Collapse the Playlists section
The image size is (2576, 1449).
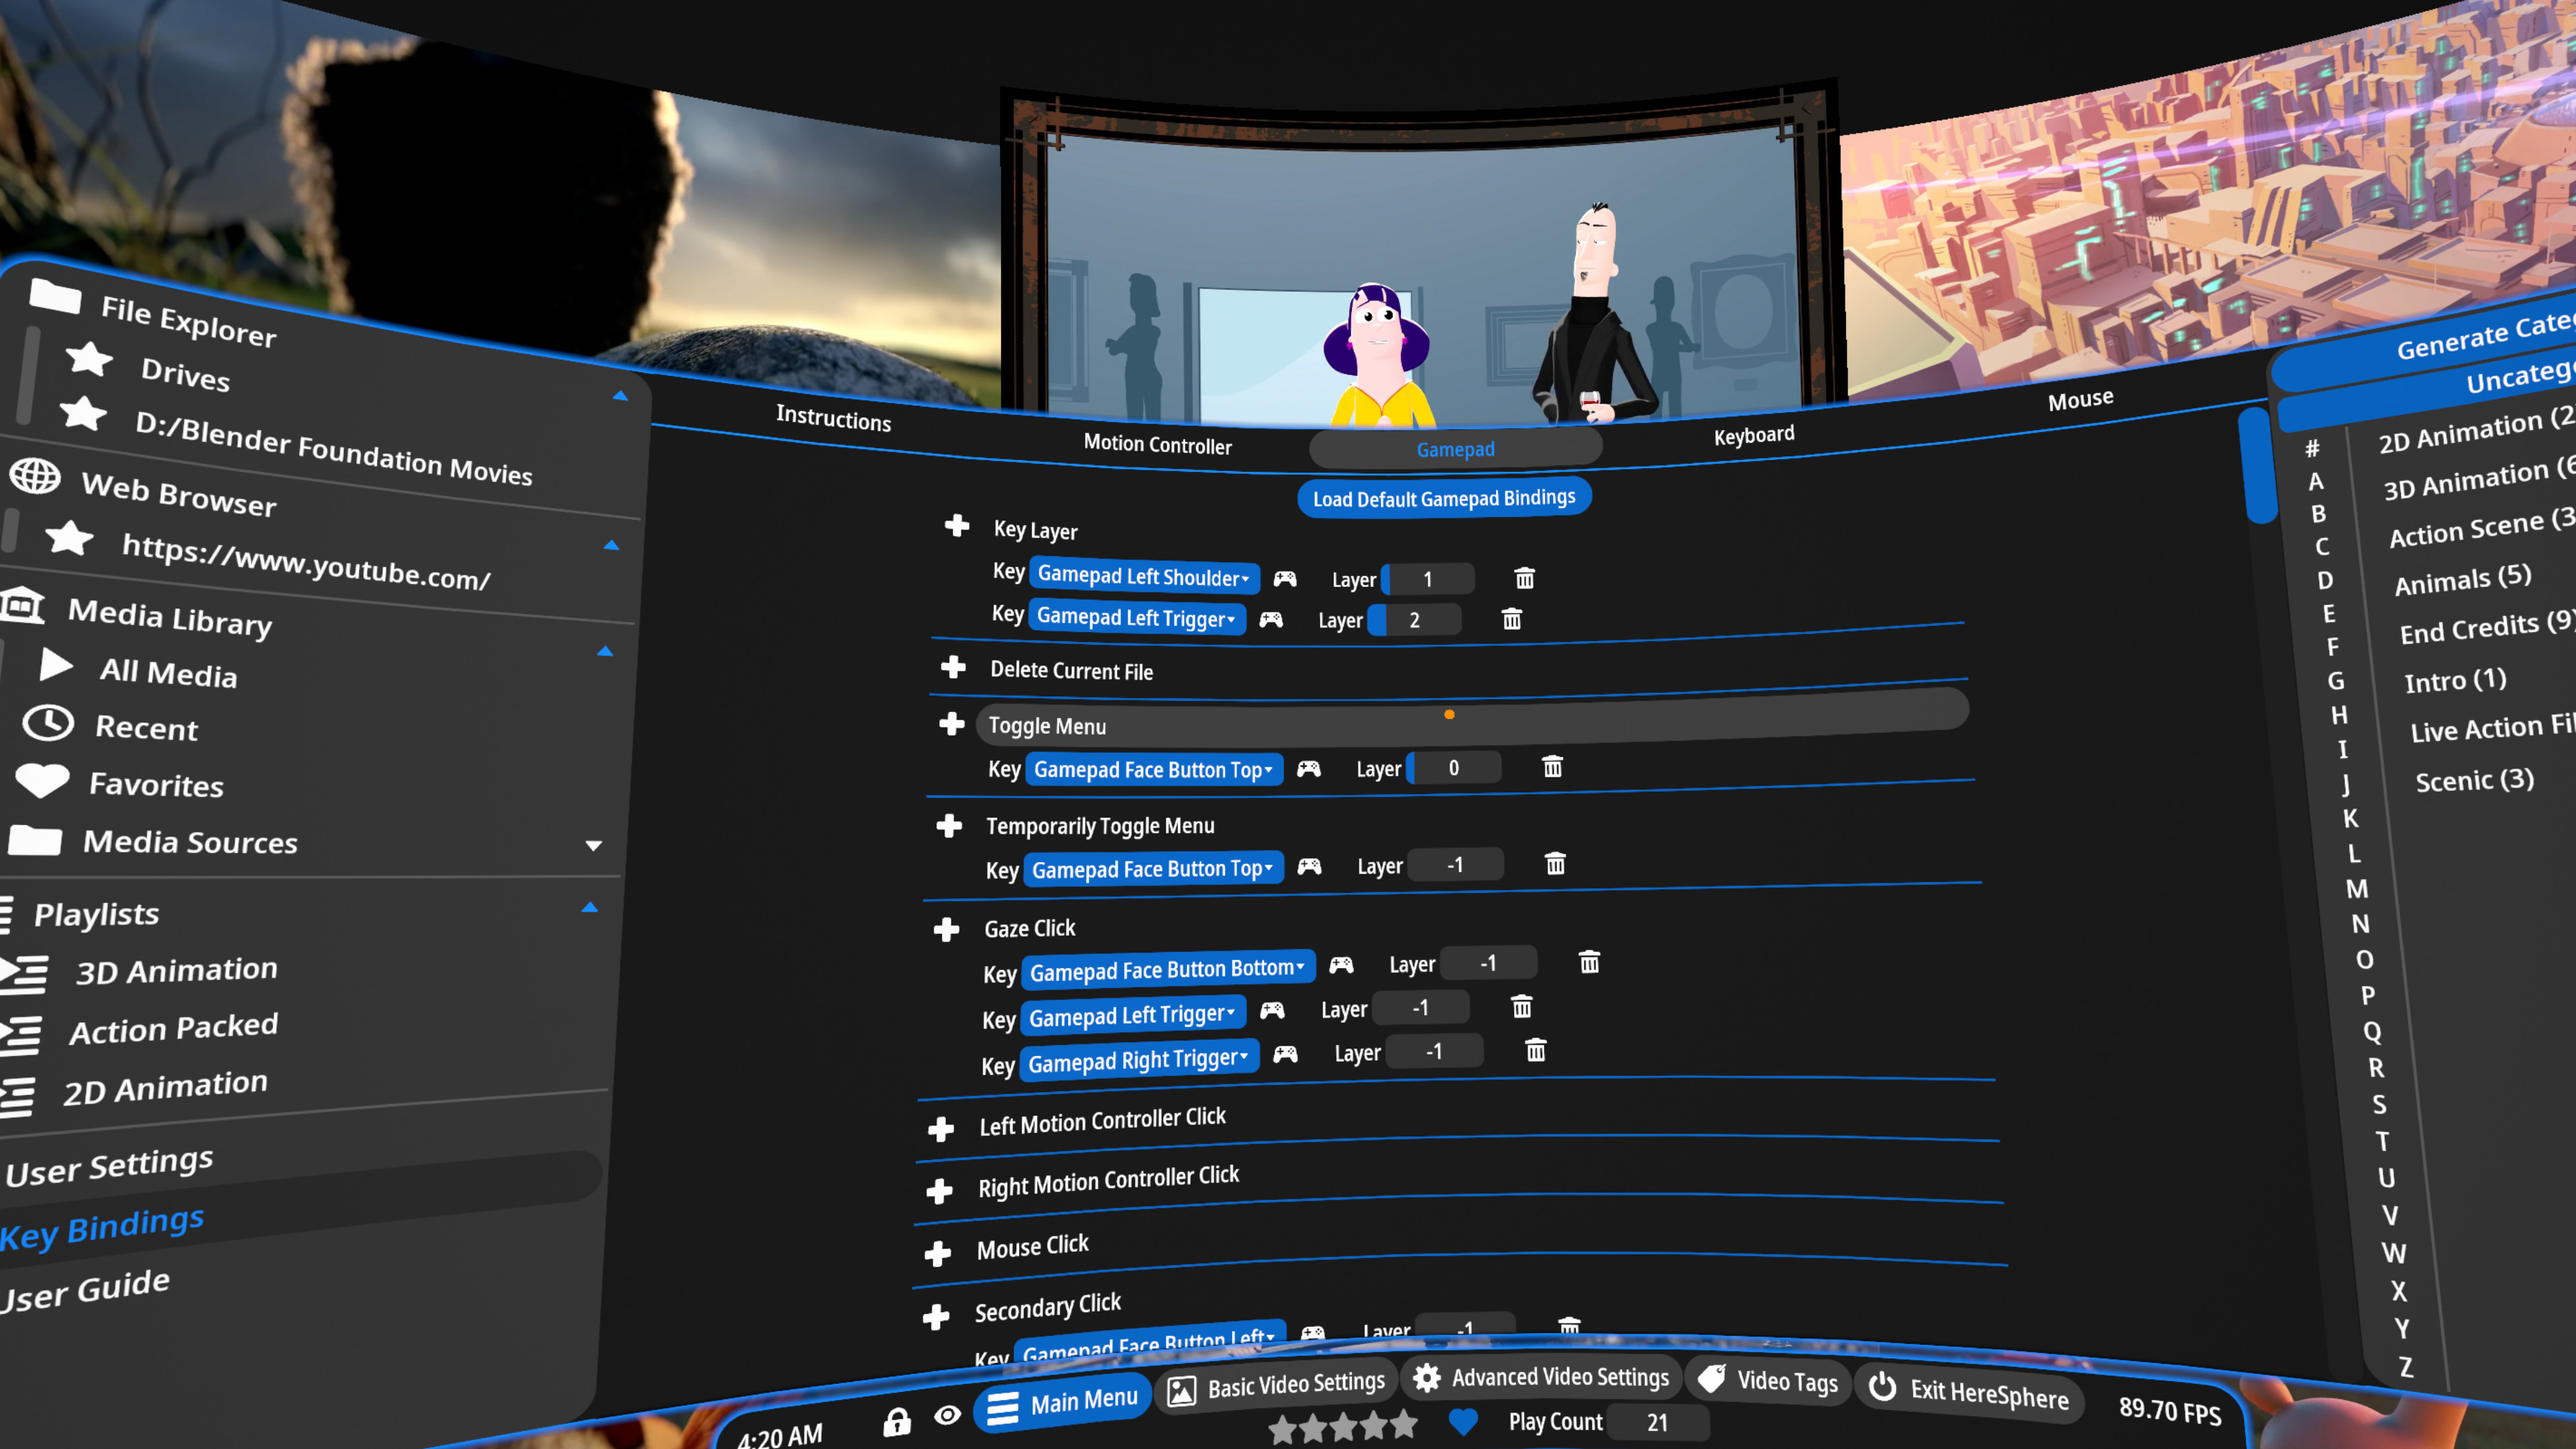590,907
